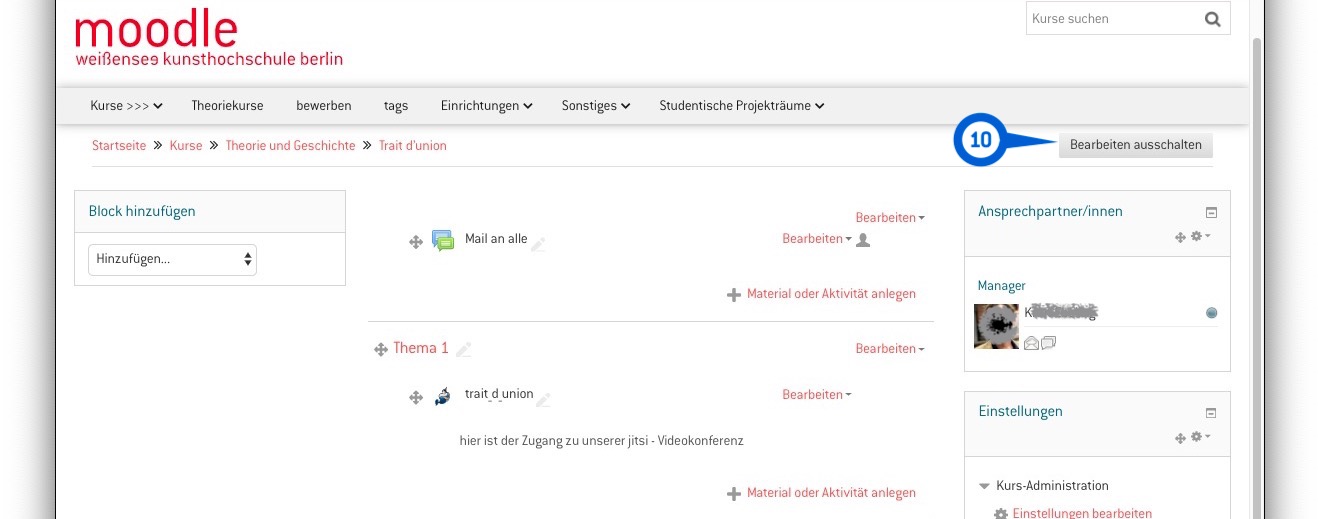Viewport: 1320px width, 519px height.
Task: Open the gear menu in Ansprechpartner/innen block
Action: point(1200,237)
